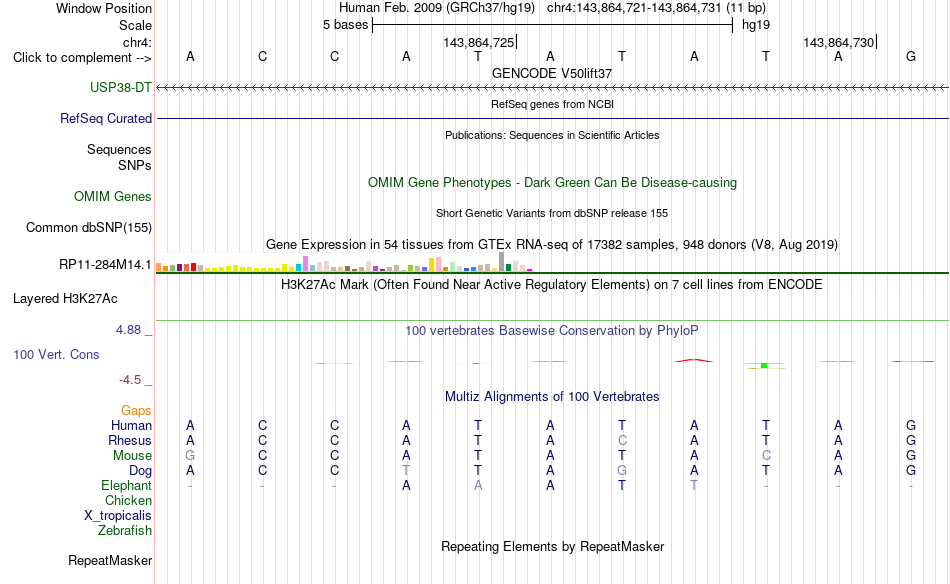Select the SNPs track label

[x=135, y=165]
